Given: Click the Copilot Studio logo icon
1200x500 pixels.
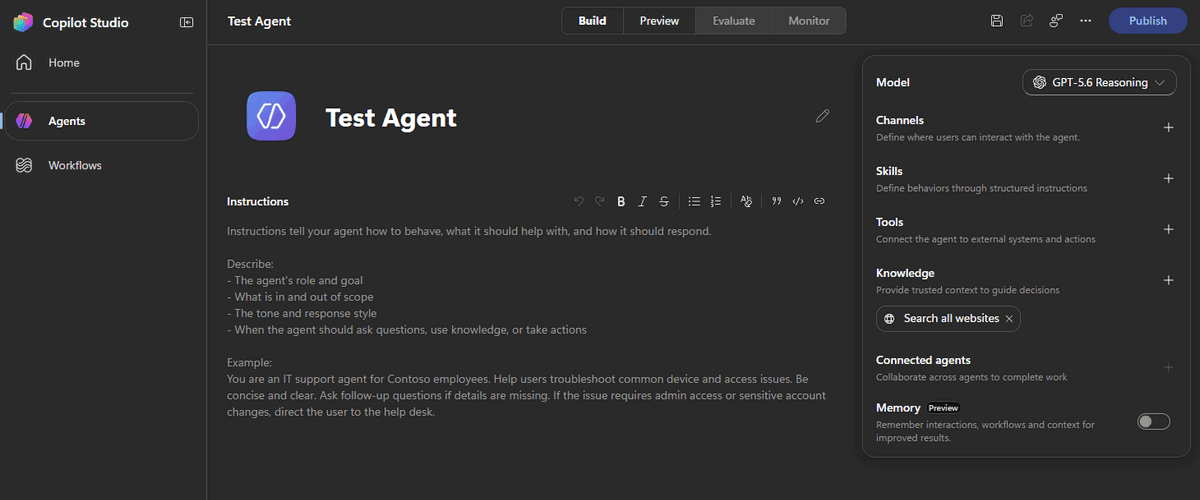Looking at the screenshot, I should coord(23,22).
